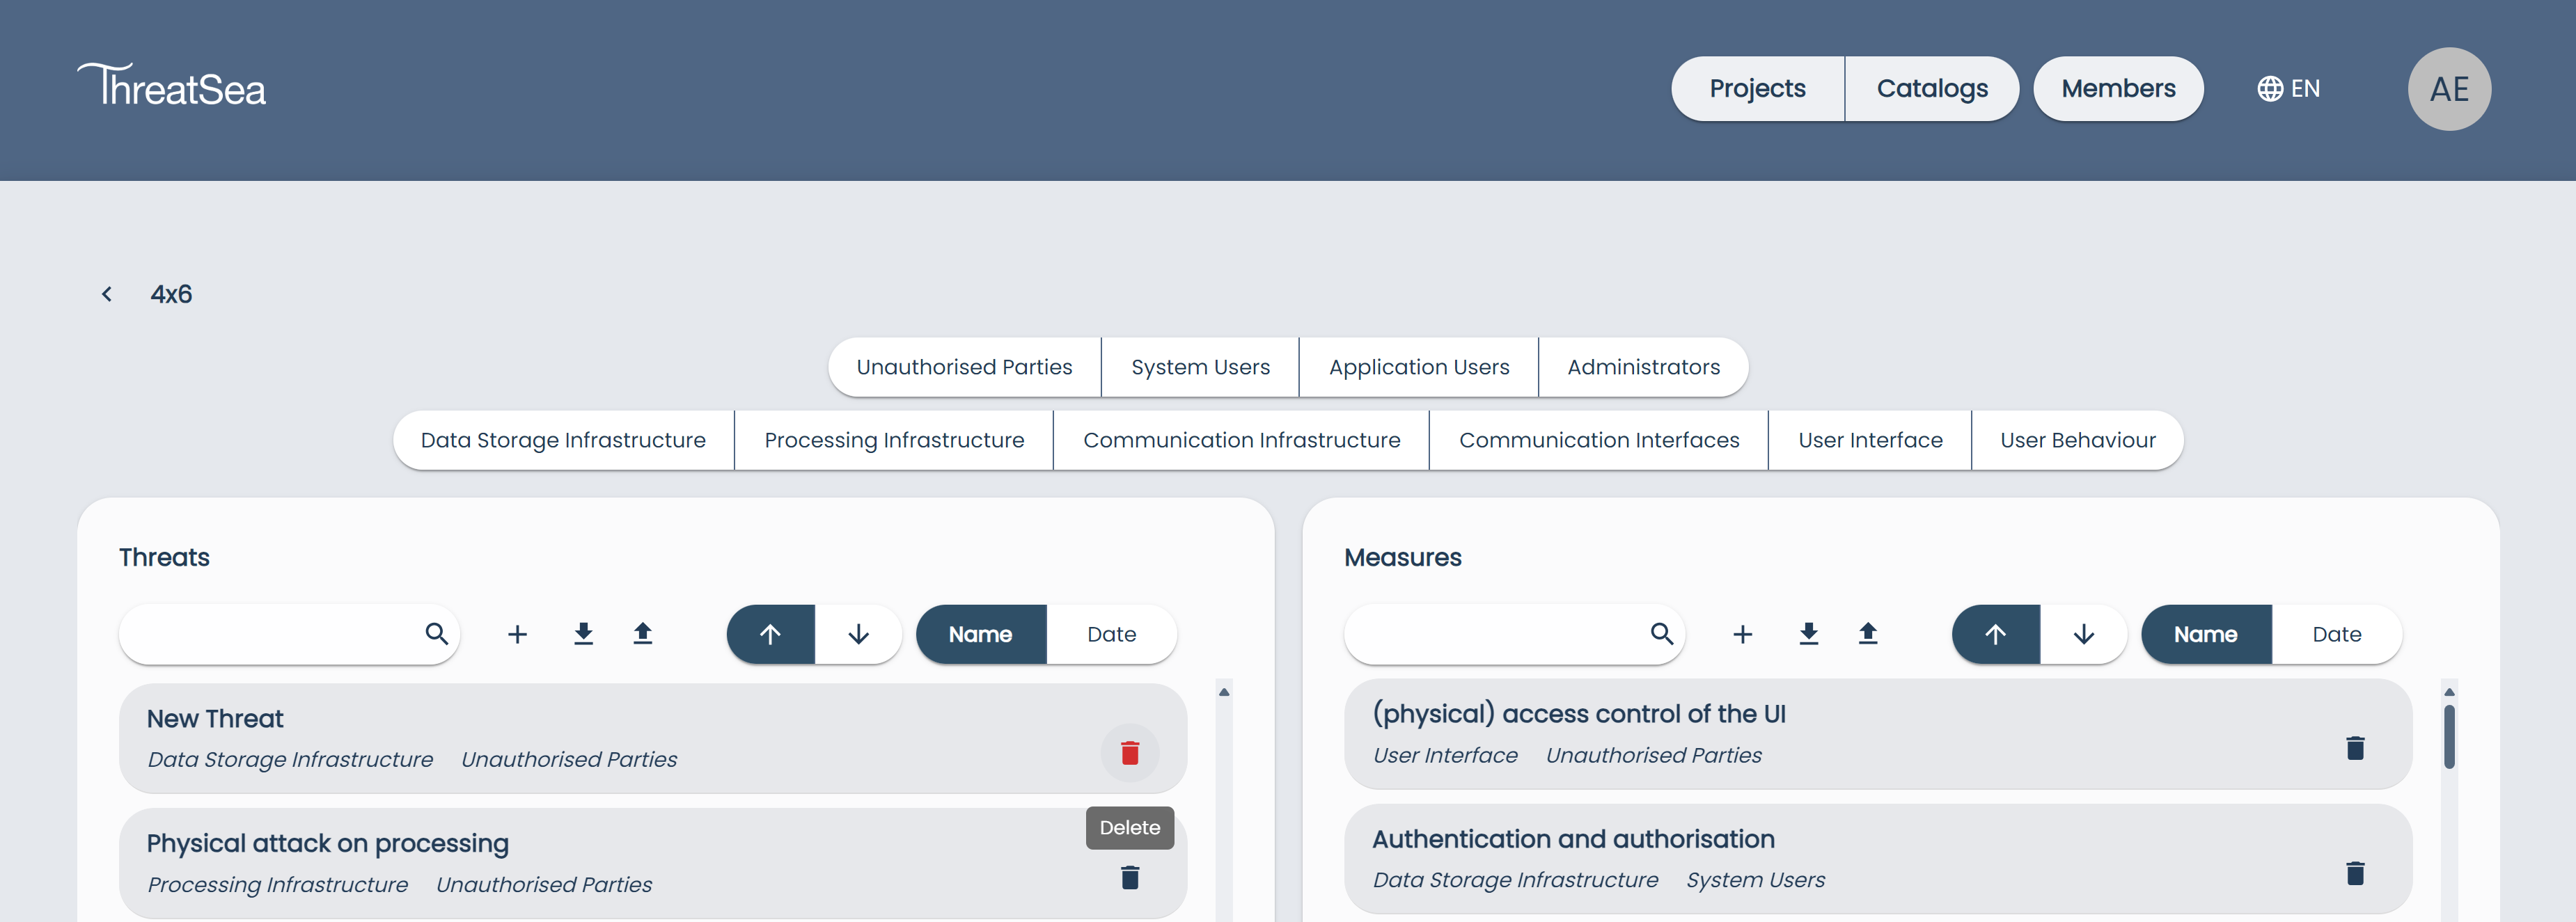Switch Threats sorting to Name
The image size is (2576, 922).
[x=981, y=634]
